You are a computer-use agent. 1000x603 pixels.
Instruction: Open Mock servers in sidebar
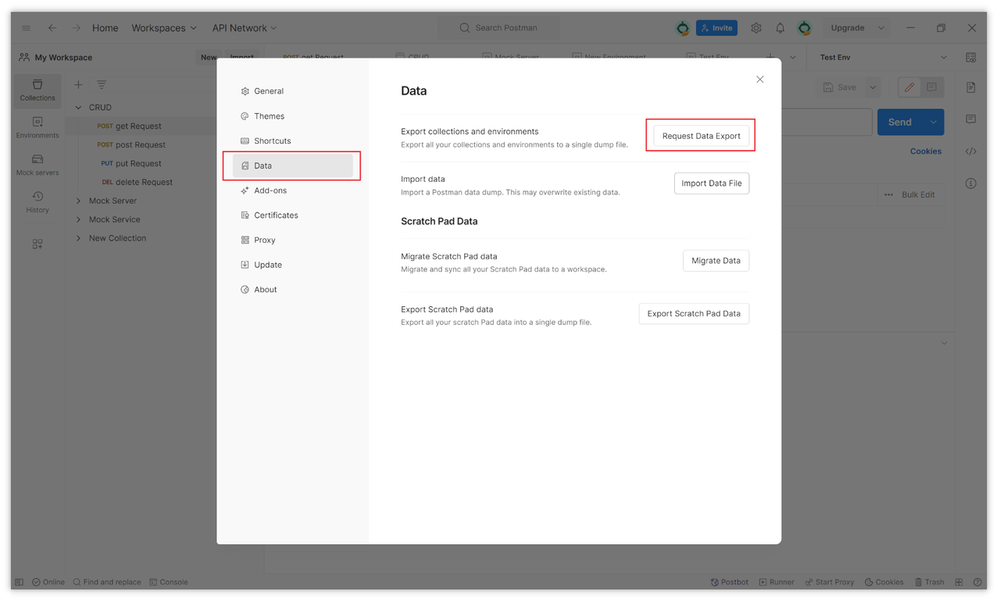[x=37, y=164]
